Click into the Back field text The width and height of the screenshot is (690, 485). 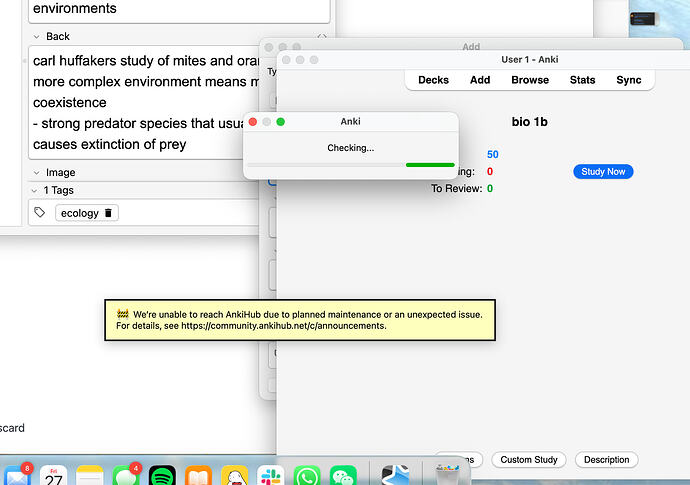tap(145, 102)
